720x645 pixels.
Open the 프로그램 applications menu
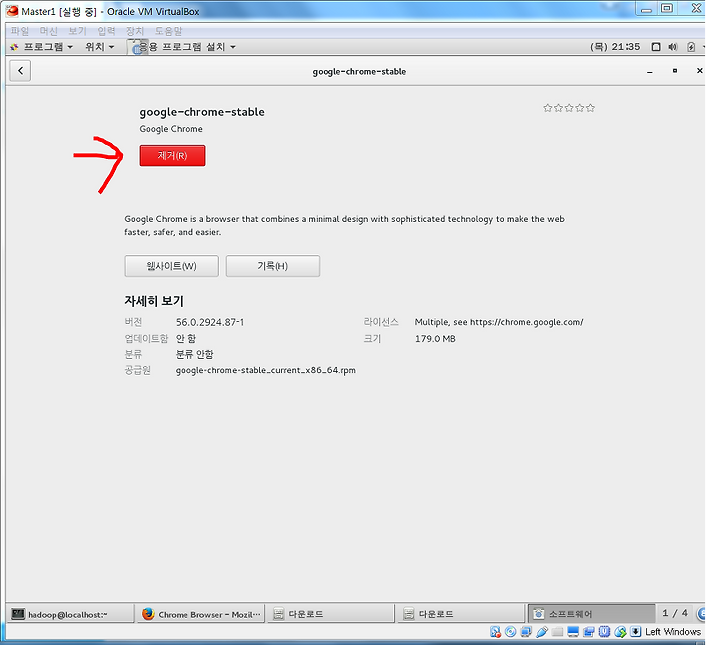pyautogui.click(x=41, y=47)
